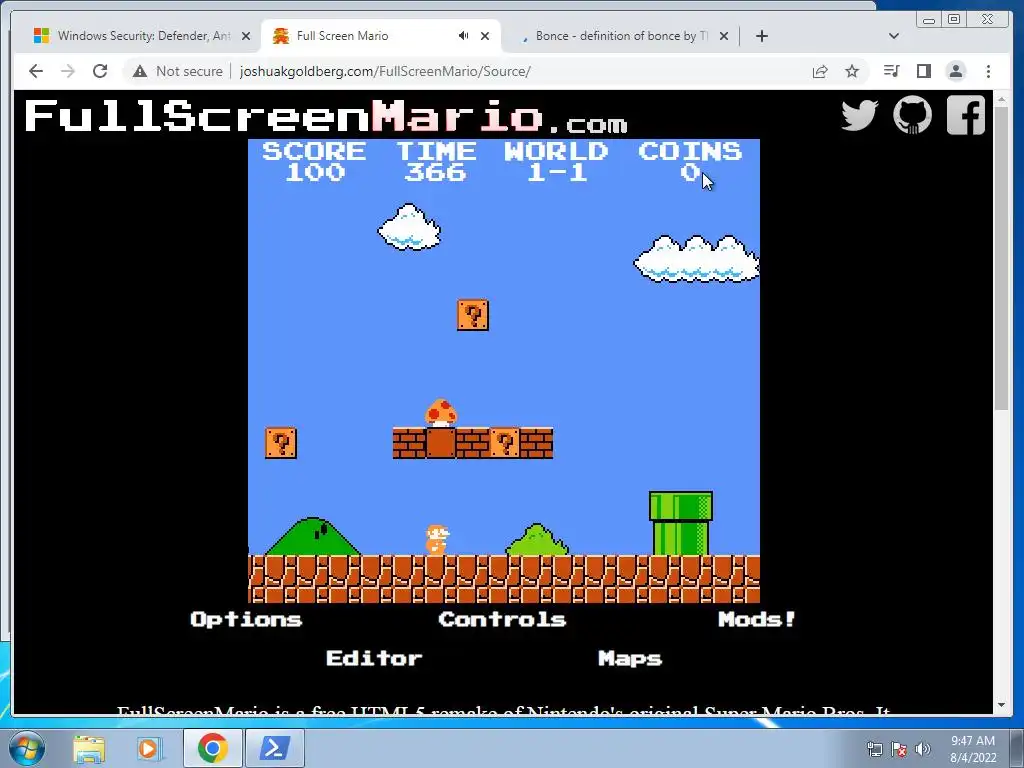The height and width of the screenshot is (768, 1024).
Task: Click the WORLD 1-1 display
Action: pos(556,161)
